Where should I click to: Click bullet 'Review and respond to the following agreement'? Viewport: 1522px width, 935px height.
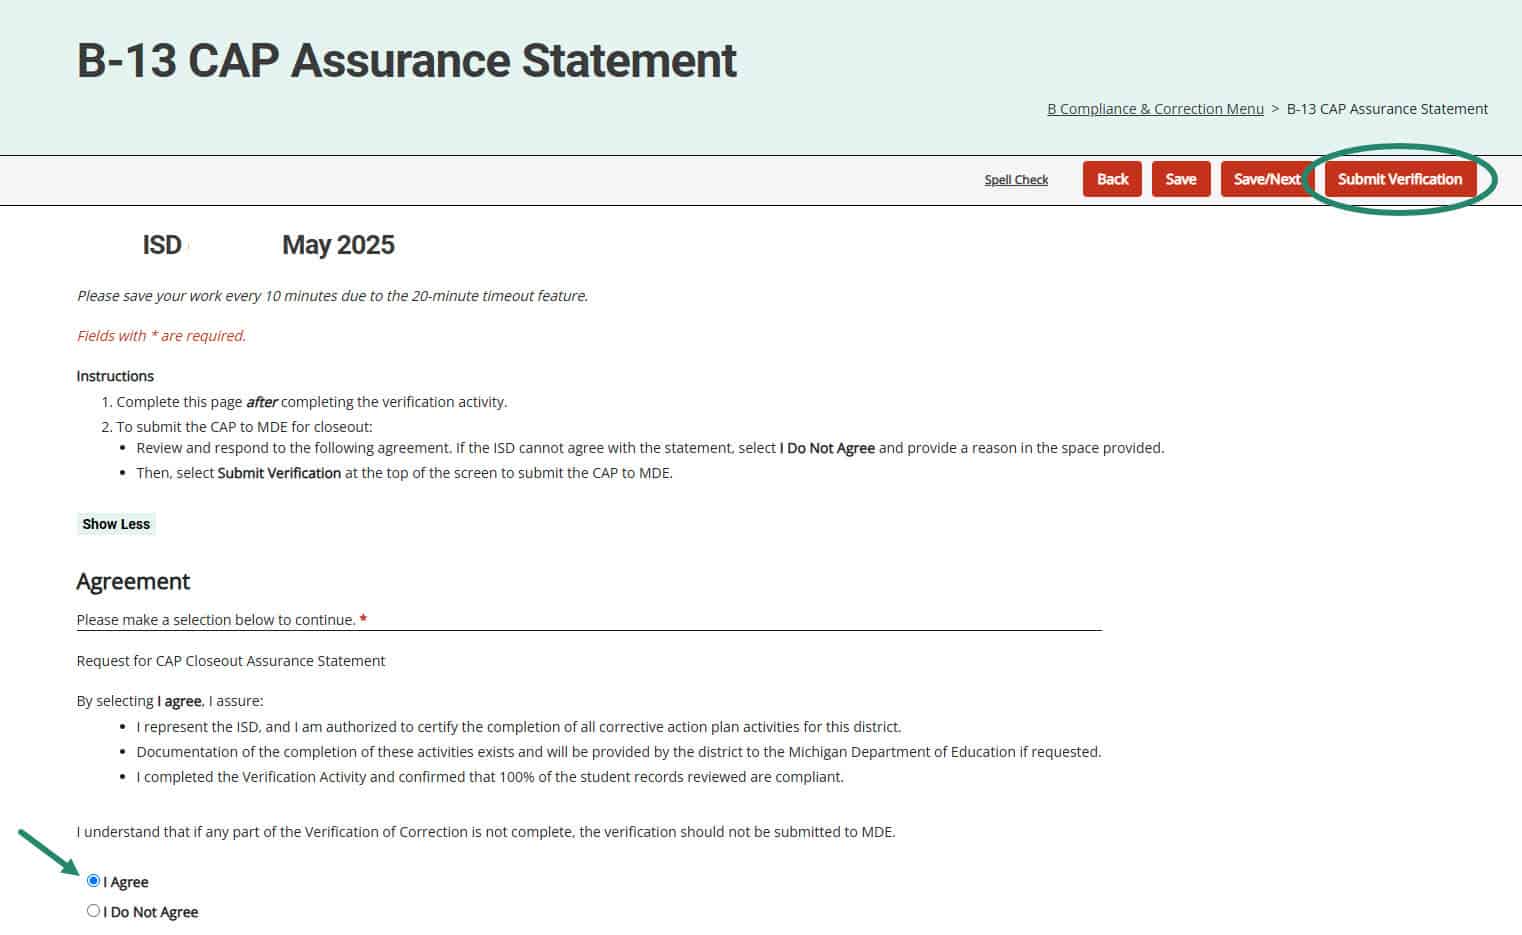[x=650, y=448]
